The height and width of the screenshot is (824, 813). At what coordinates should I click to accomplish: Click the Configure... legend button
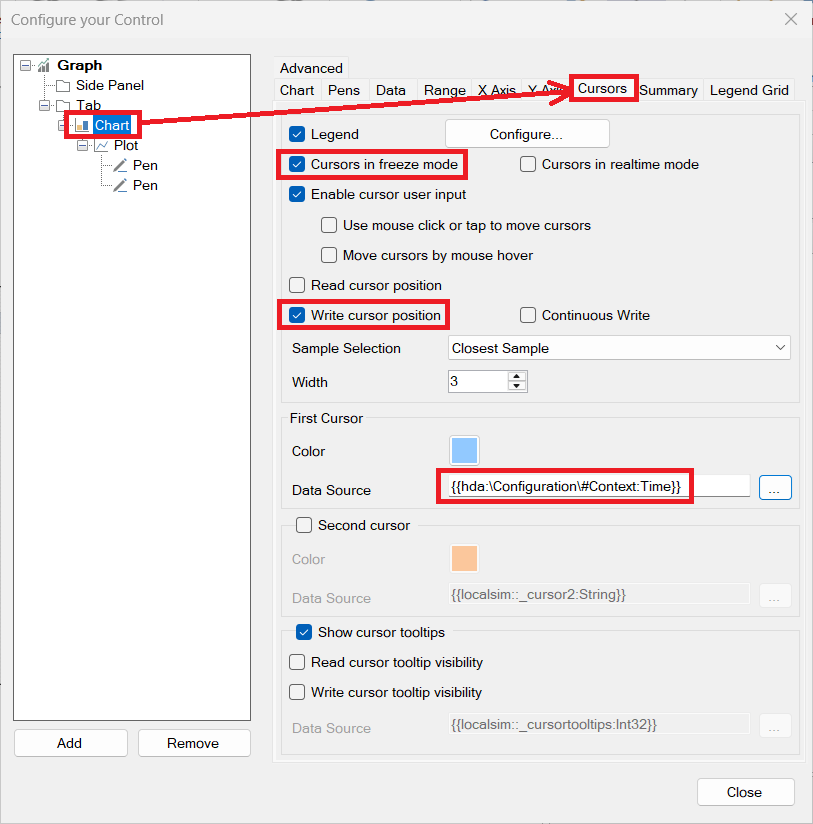(x=526, y=134)
